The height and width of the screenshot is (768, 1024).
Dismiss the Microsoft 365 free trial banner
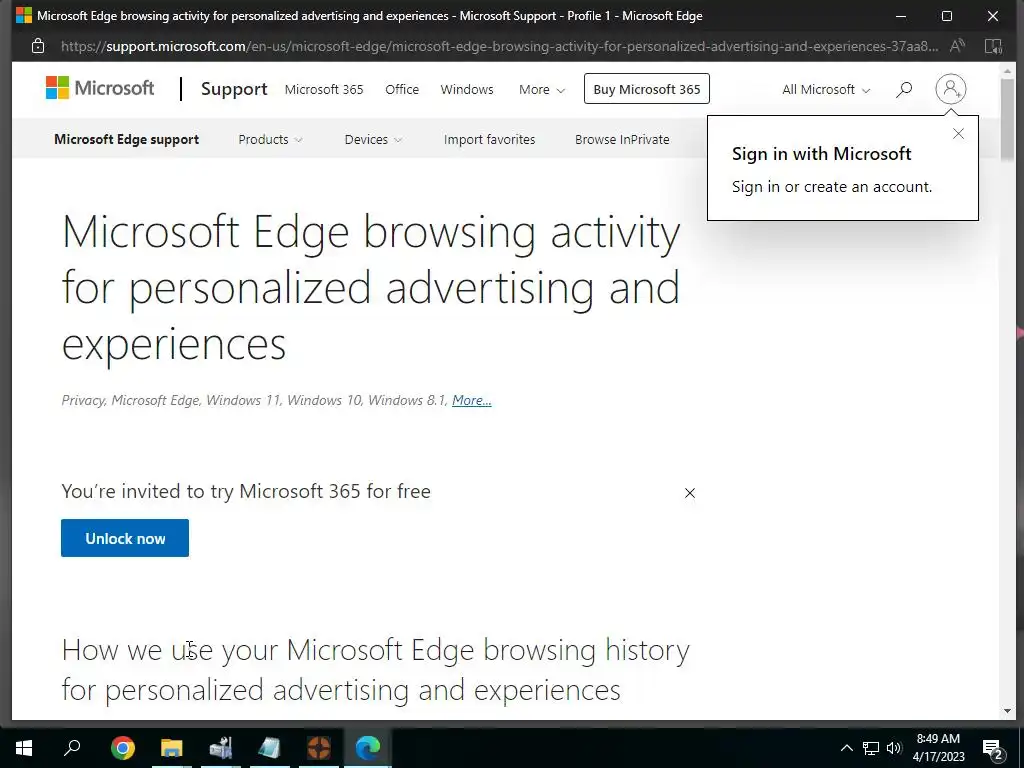[690, 493]
